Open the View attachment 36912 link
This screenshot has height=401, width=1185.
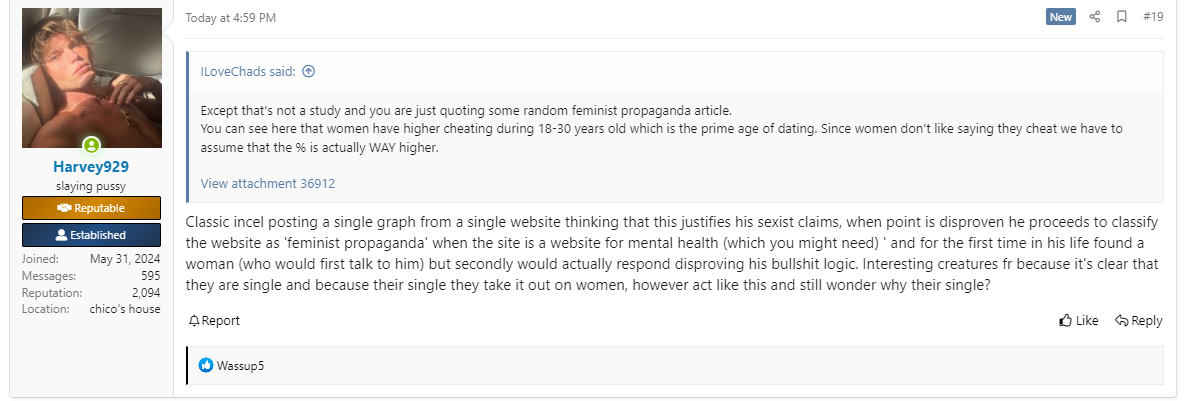[x=267, y=183]
